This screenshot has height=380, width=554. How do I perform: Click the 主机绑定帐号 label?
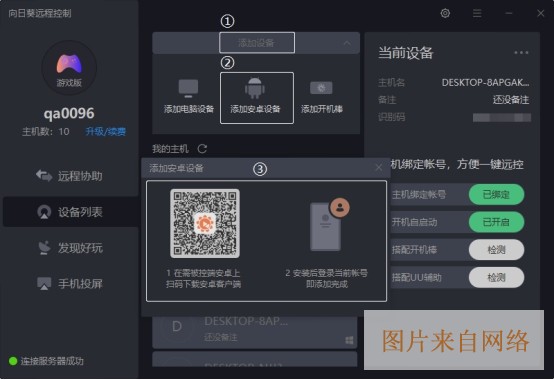pyautogui.click(x=419, y=195)
